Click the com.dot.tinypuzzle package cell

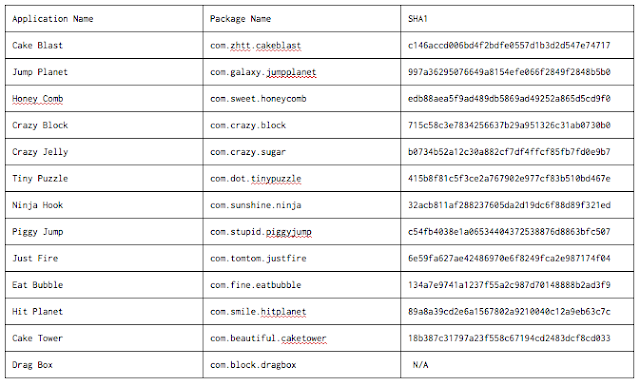click(x=302, y=178)
